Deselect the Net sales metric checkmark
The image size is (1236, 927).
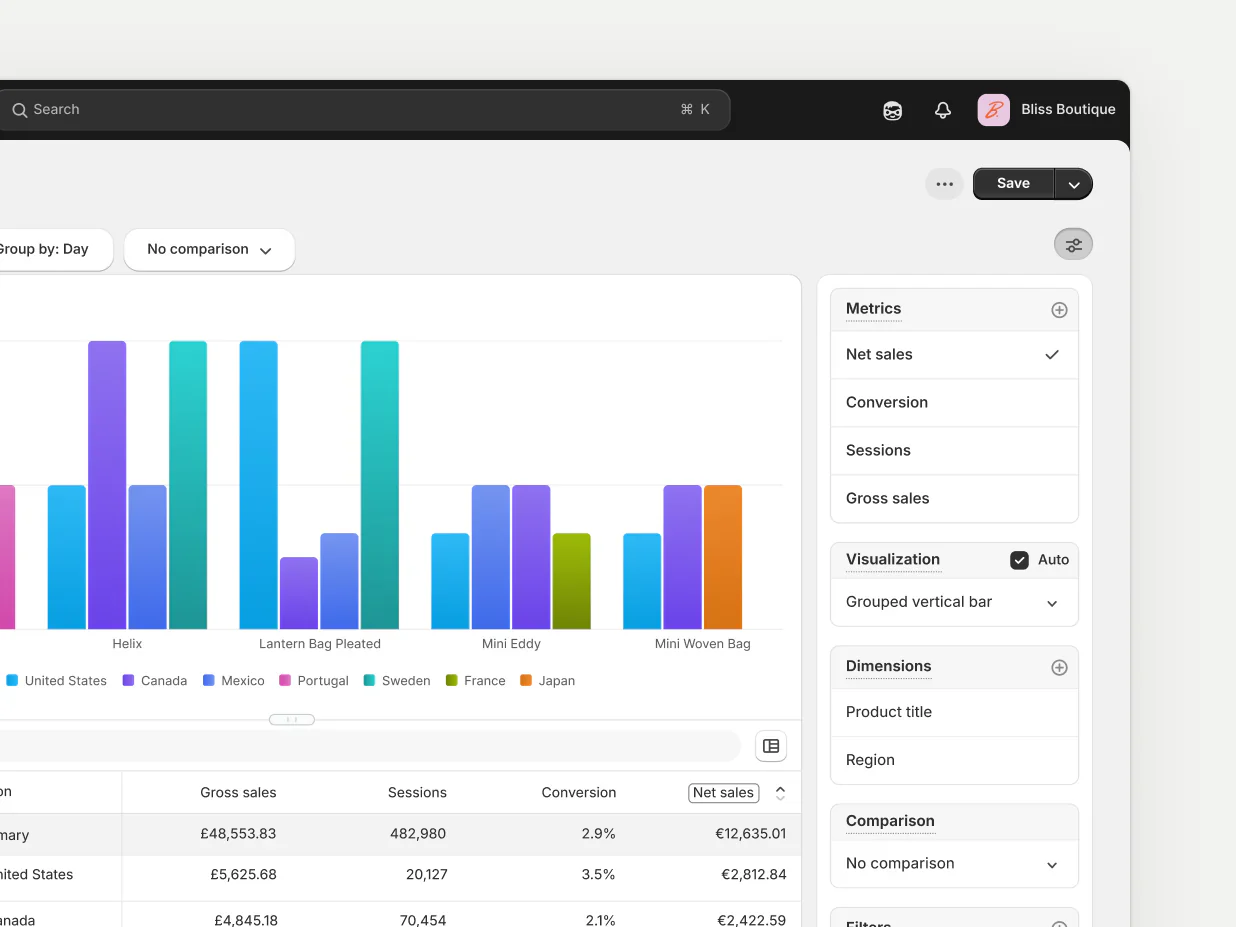point(1051,354)
